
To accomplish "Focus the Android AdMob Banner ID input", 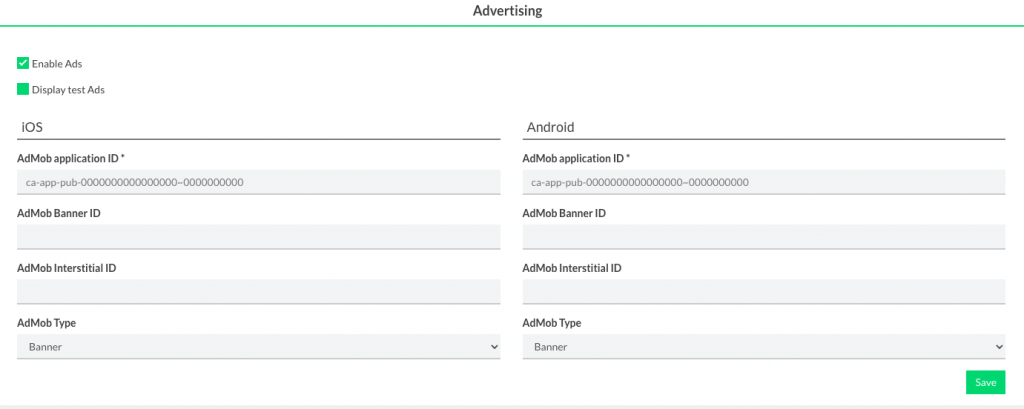I will pos(763,237).
